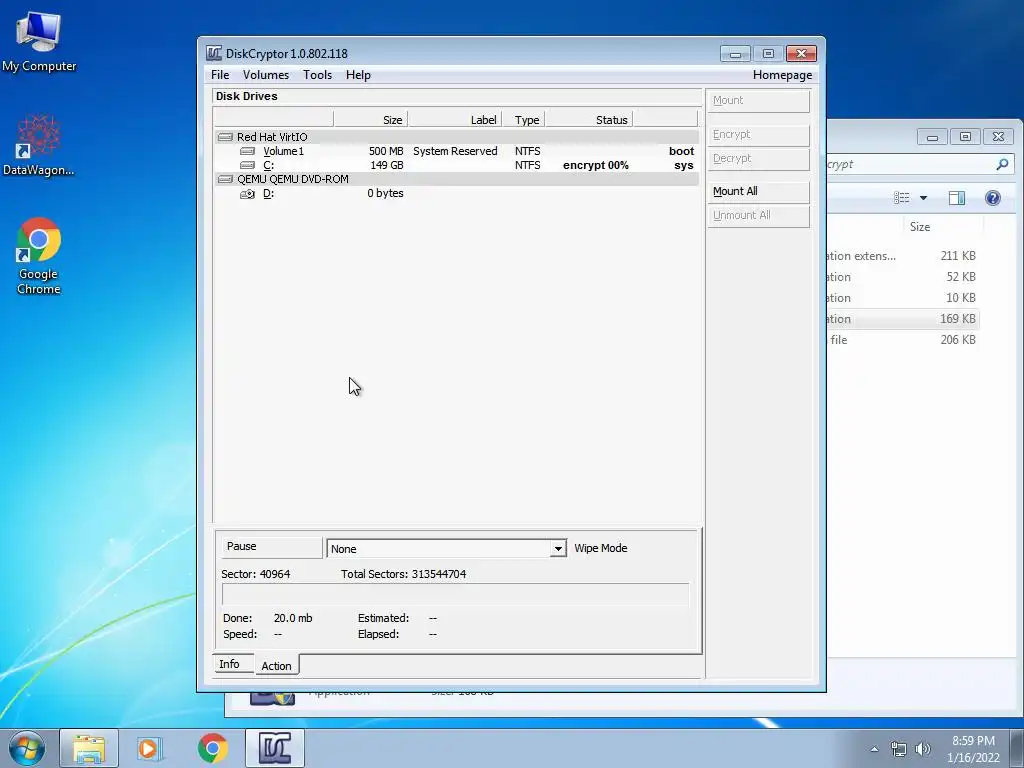Click DiskCryptor taskbar button
Screen dimensions: 1024x768
pyautogui.click(x=274, y=748)
